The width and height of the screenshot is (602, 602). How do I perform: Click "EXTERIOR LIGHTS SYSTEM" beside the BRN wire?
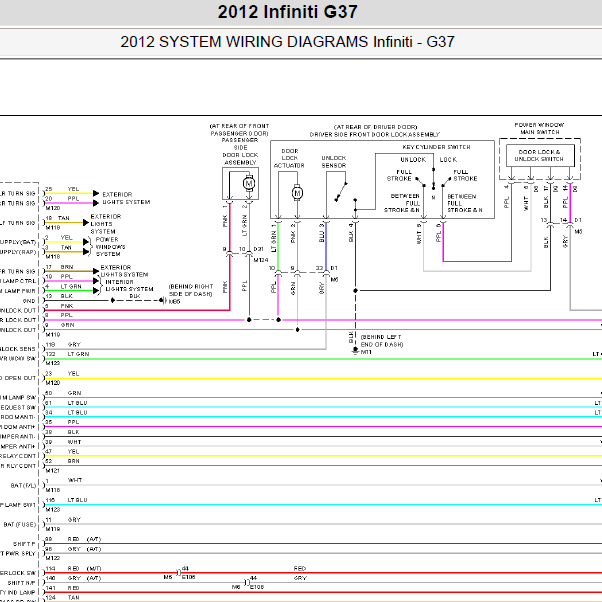tap(124, 271)
